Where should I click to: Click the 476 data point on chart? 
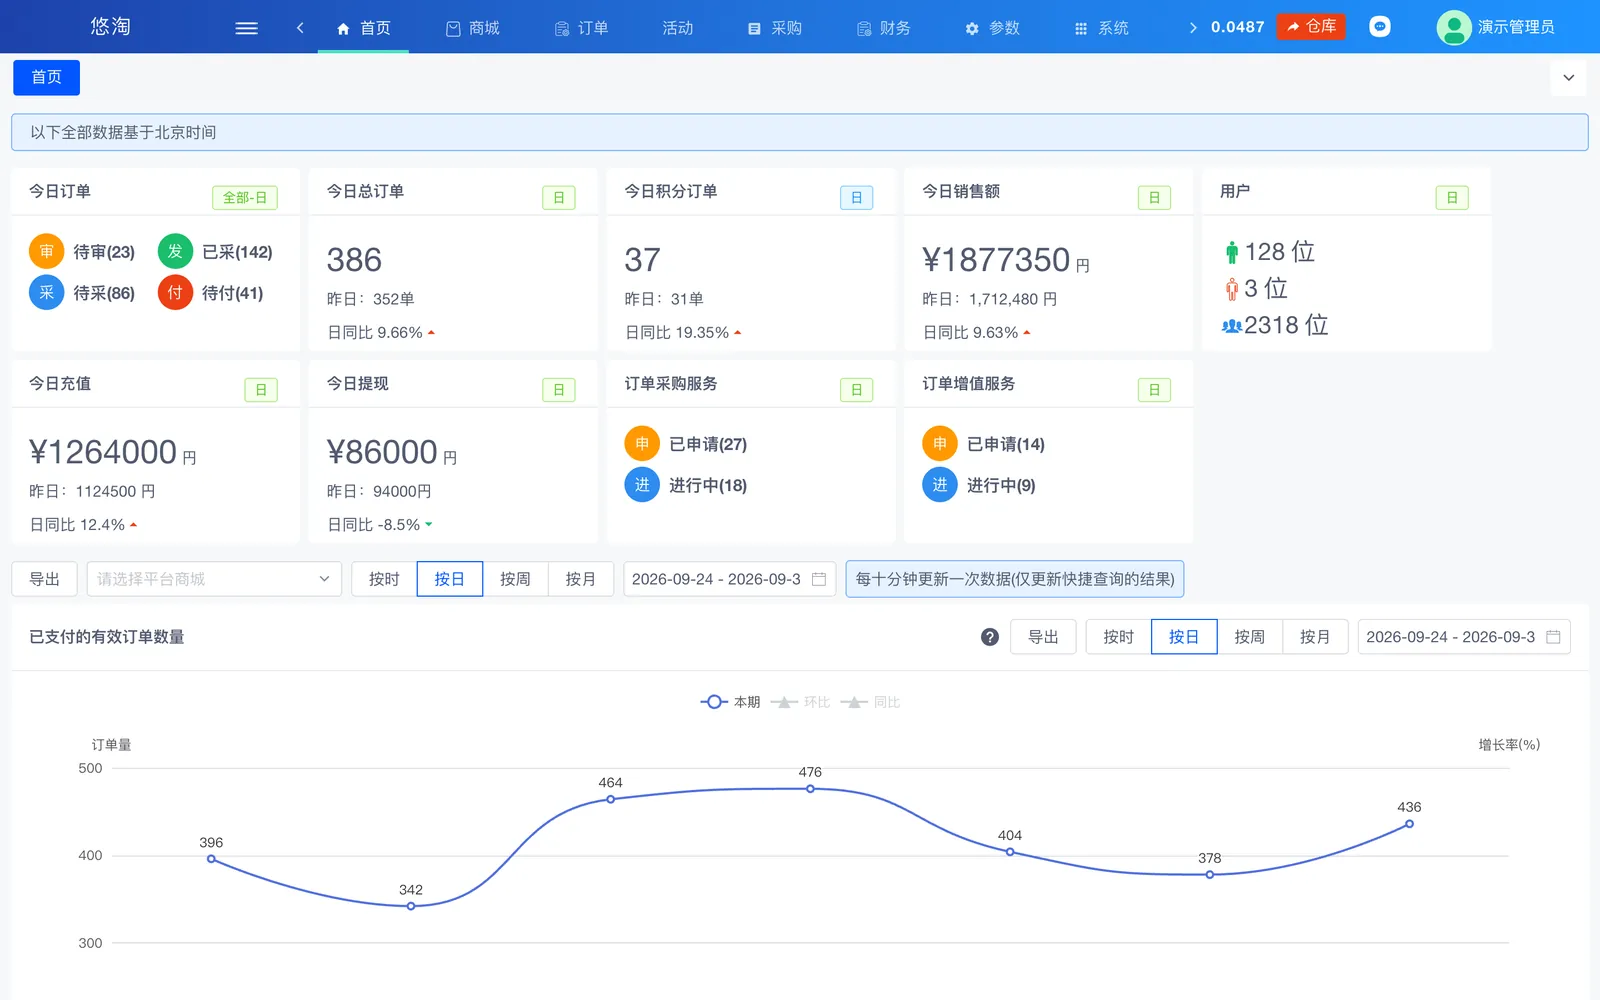tap(810, 789)
